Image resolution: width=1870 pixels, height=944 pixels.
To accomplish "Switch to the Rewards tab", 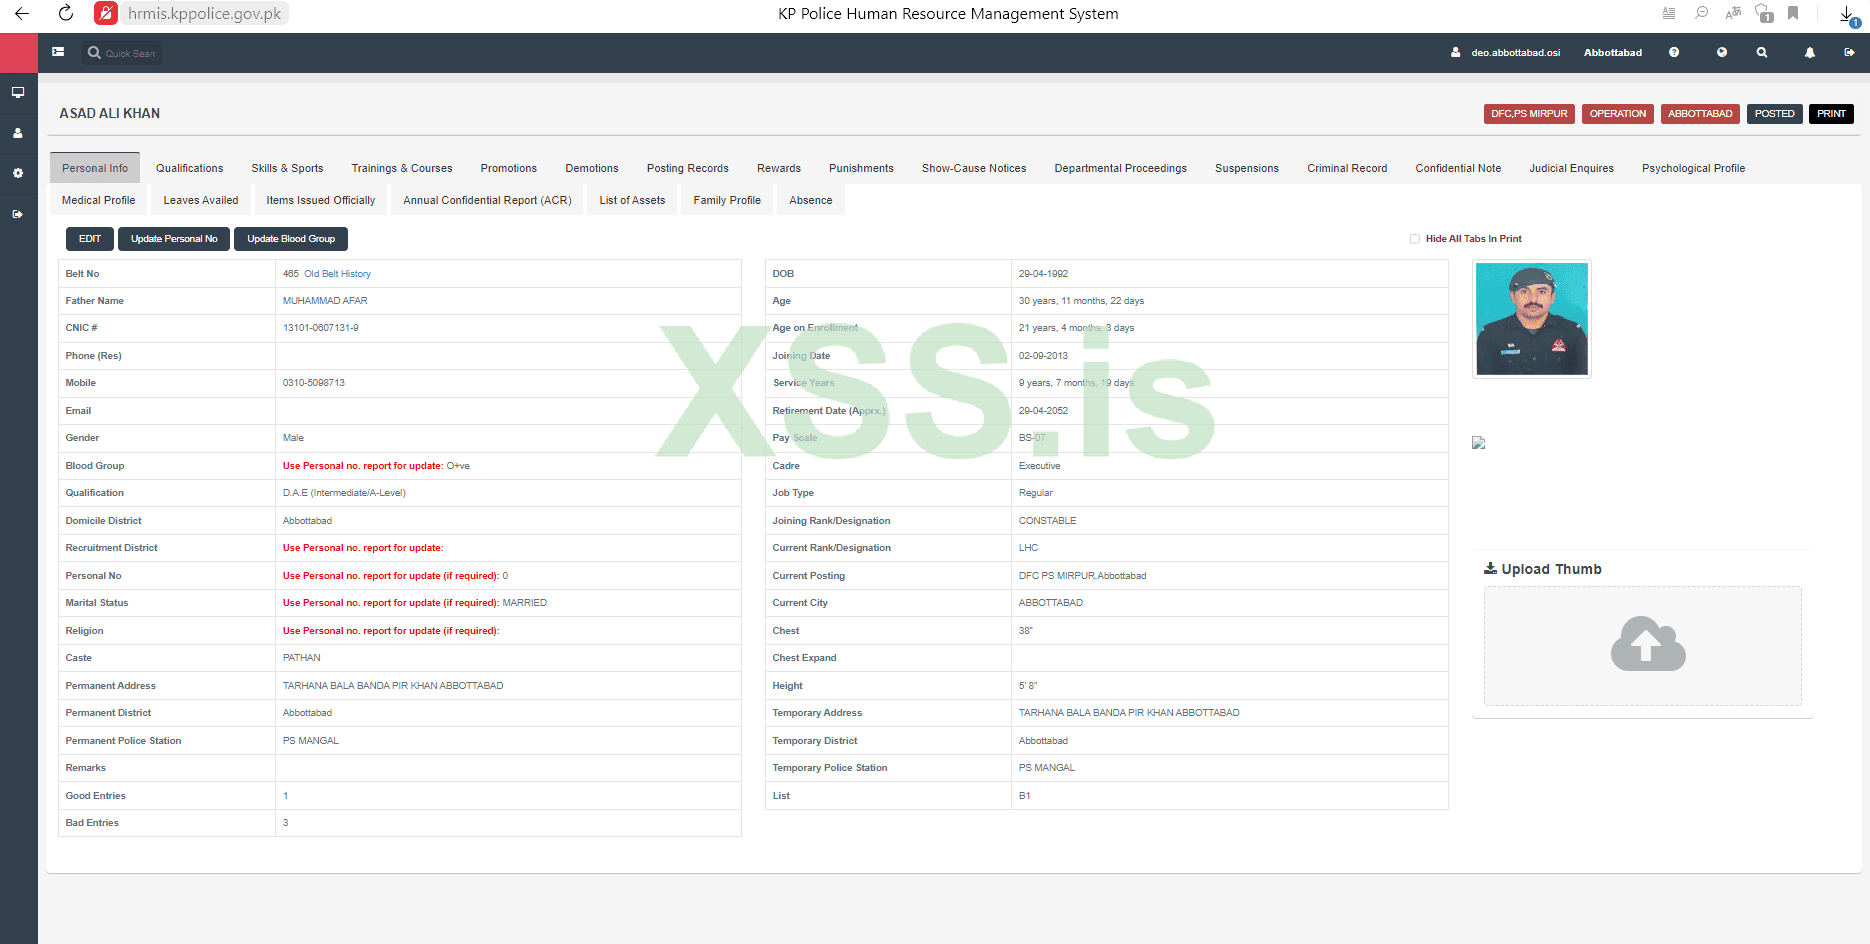I will pos(779,168).
